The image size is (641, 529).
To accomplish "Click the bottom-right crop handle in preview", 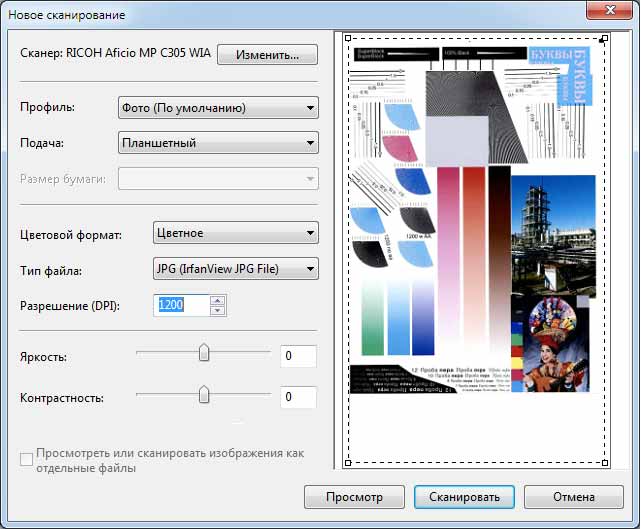I will click(x=605, y=463).
